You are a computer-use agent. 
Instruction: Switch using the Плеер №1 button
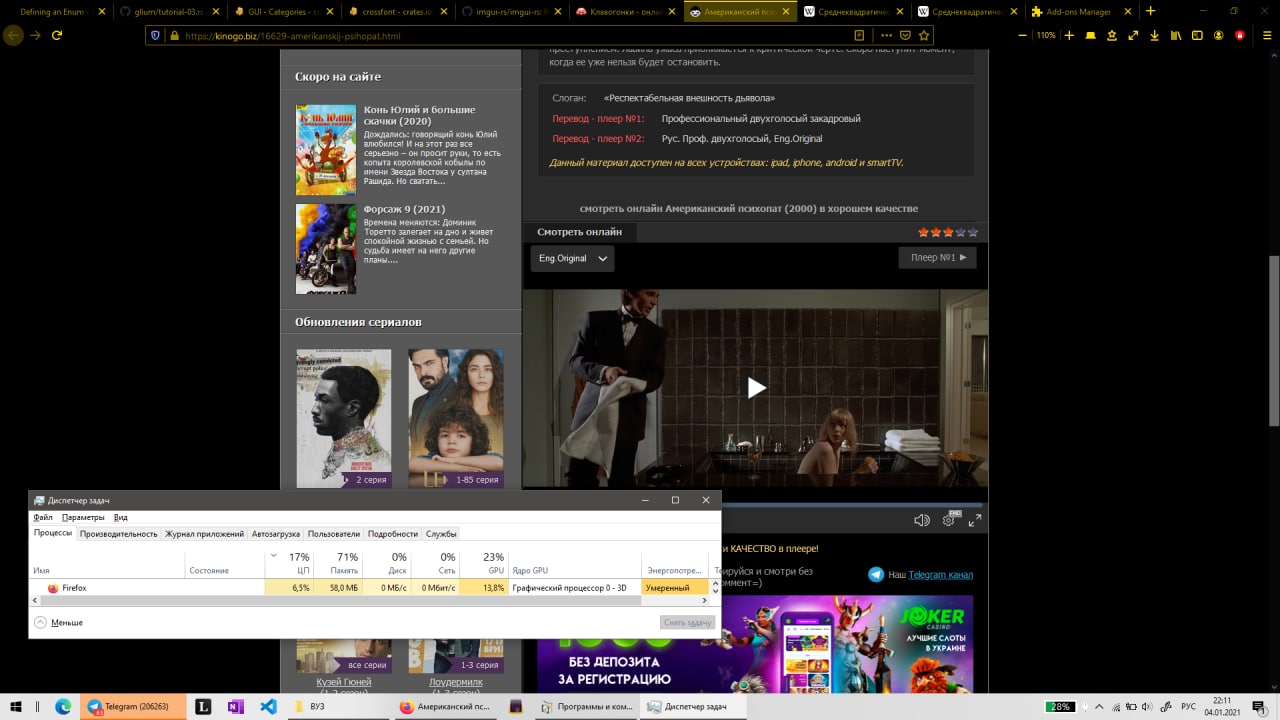(x=937, y=257)
